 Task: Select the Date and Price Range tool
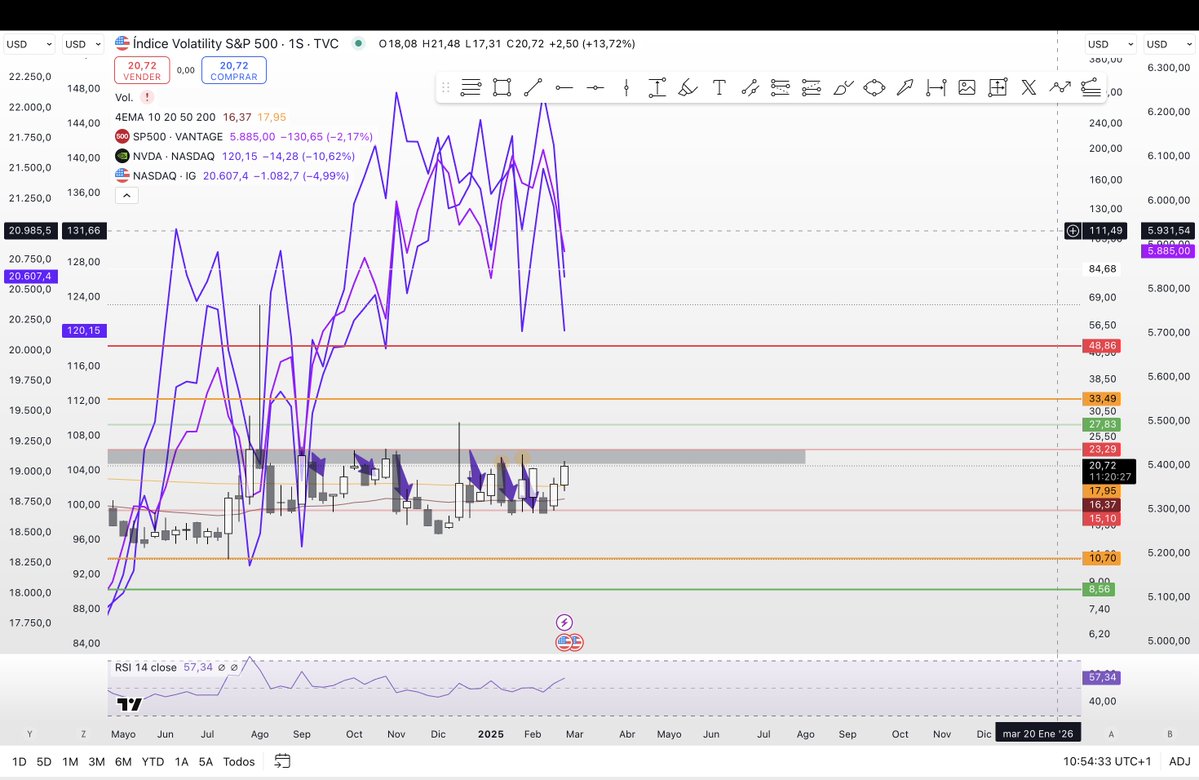pyautogui.click(x=997, y=88)
